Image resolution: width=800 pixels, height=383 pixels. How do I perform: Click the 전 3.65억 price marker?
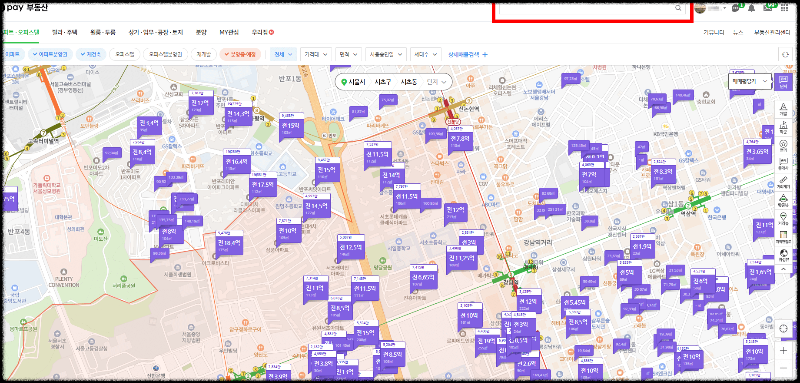coord(757,152)
